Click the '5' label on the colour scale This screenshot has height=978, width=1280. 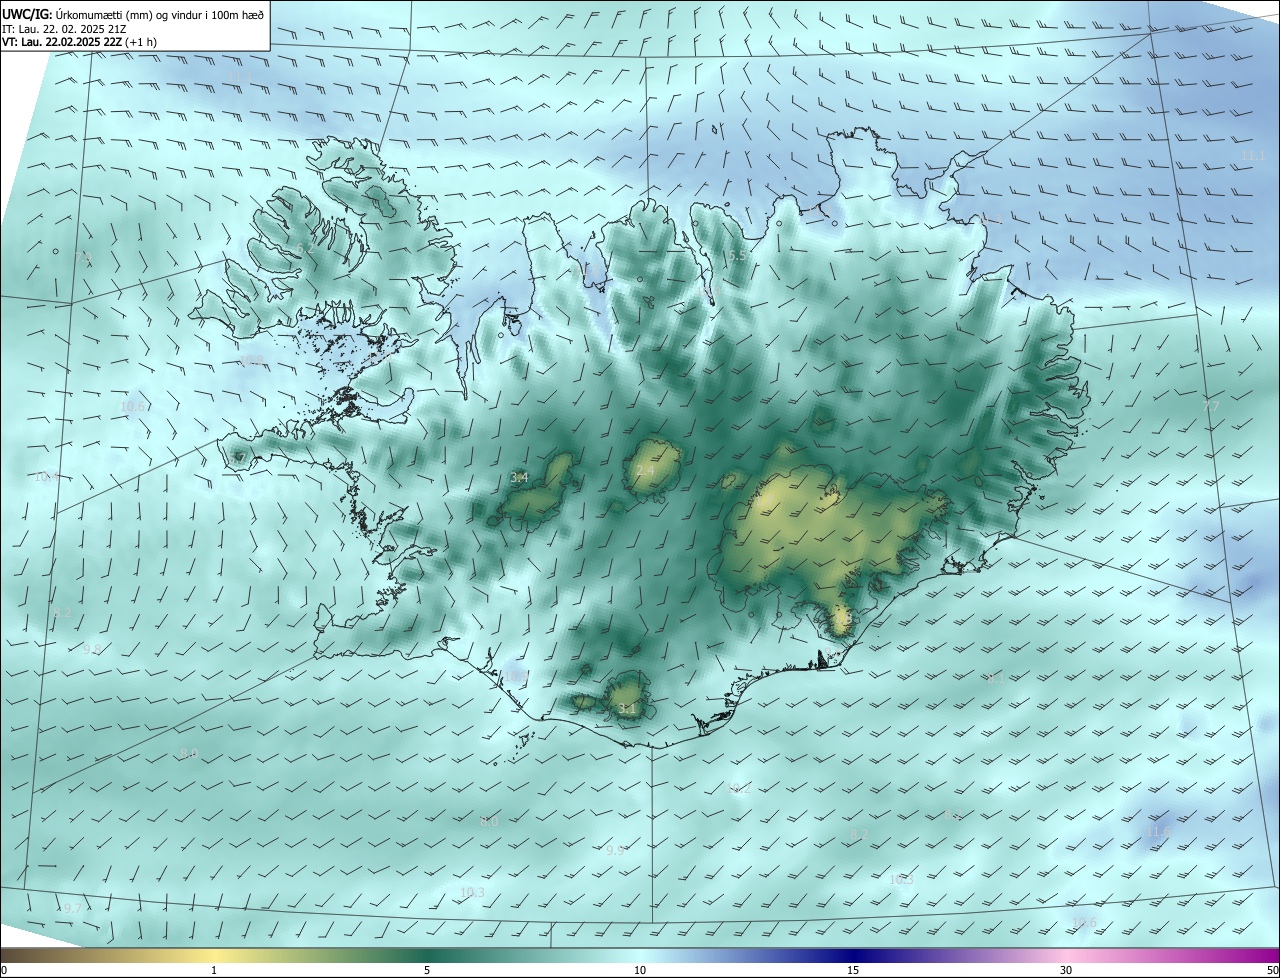click(x=427, y=970)
